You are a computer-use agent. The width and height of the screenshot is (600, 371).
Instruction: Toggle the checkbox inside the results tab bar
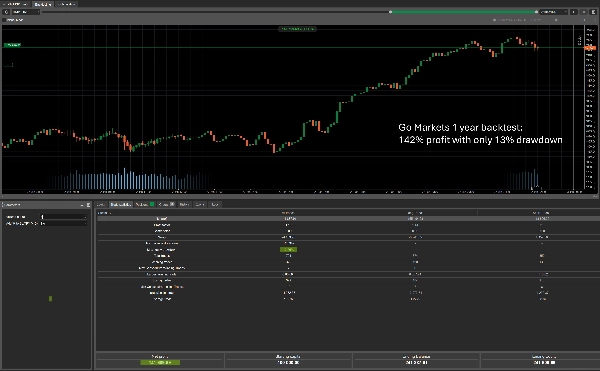pyautogui.click(x=172, y=205)
